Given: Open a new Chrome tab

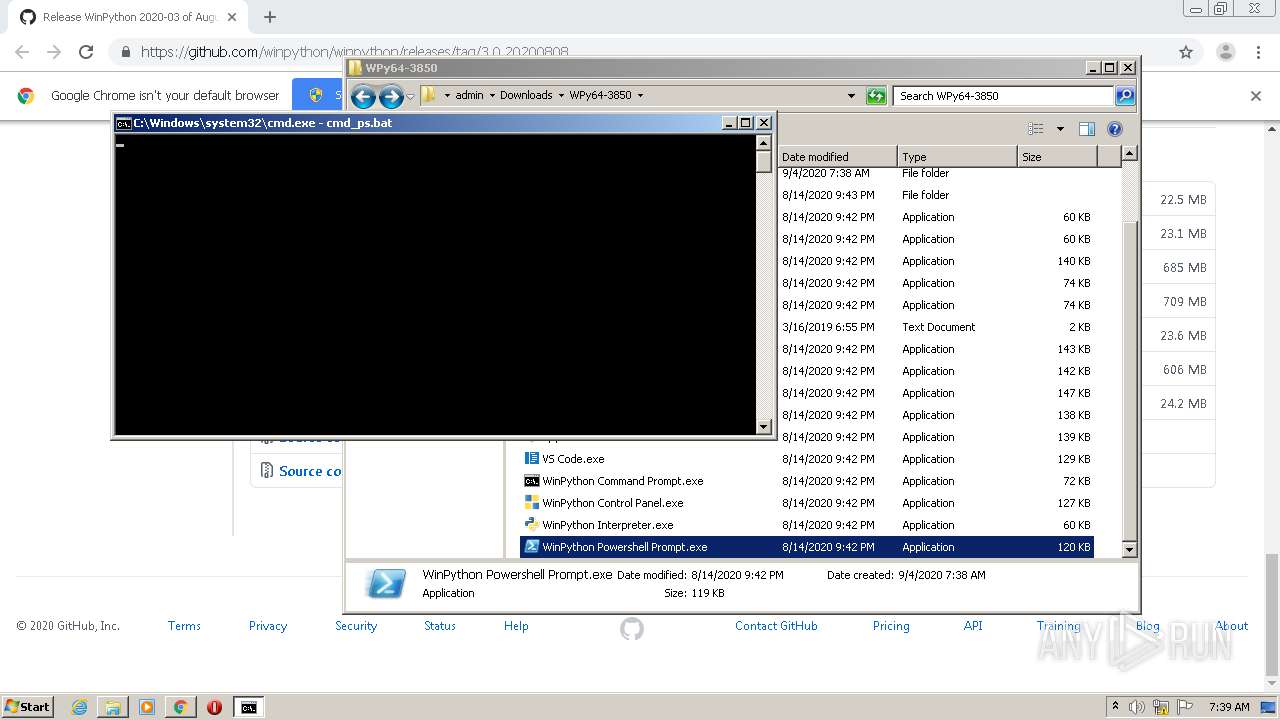Looking at the screenshot, I should click(x=270, y=17).
